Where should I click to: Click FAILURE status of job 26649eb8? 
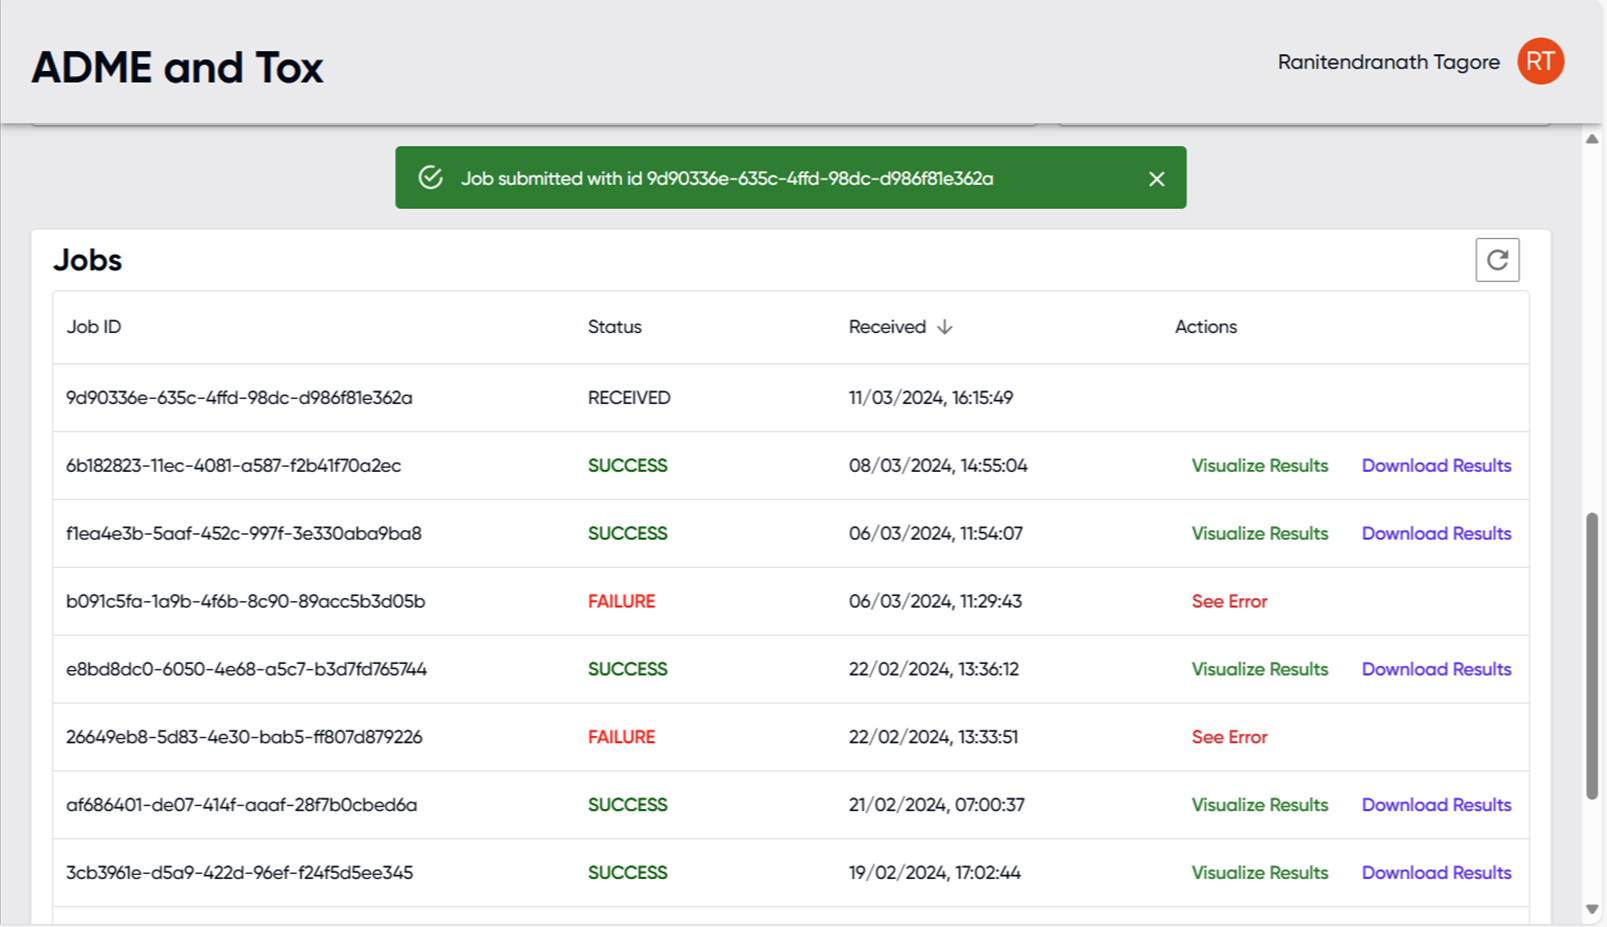[621, 737]
